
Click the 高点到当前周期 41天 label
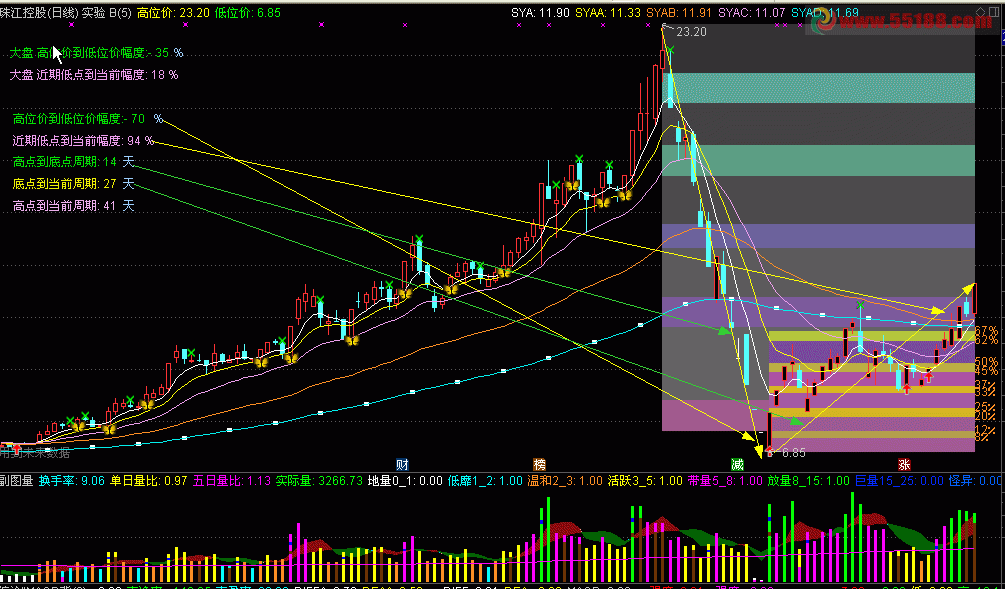(x=74, y=206)
